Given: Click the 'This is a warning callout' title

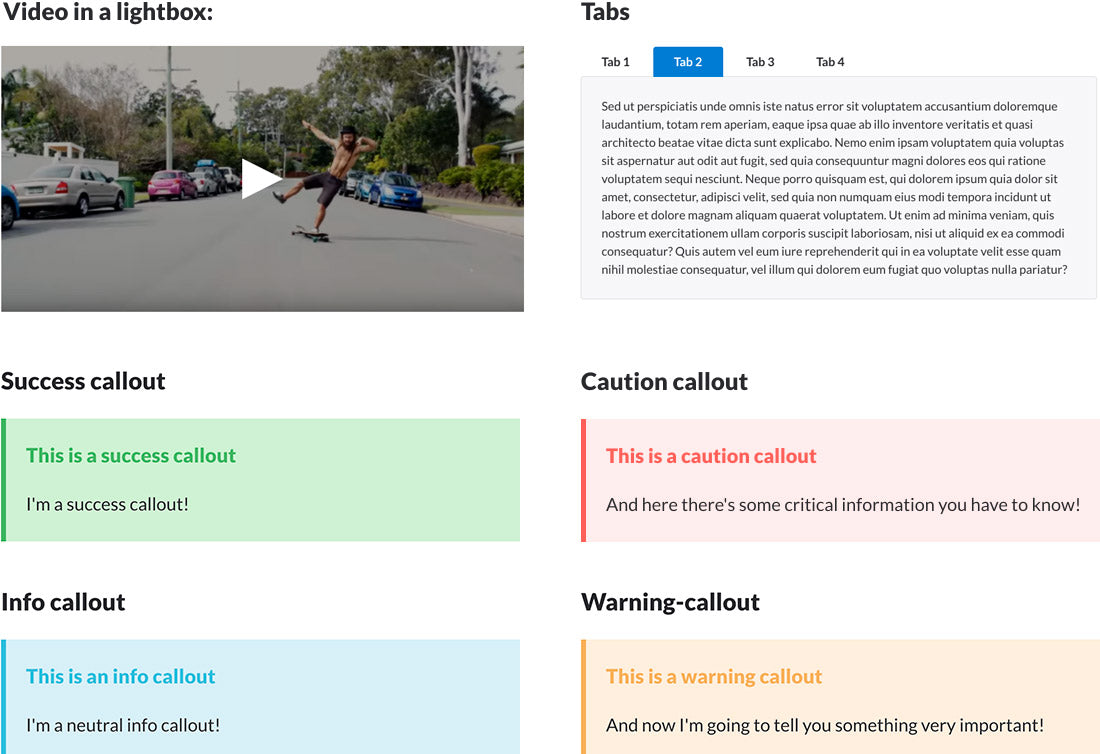Looking at the screenshot, I should [713, 677].
